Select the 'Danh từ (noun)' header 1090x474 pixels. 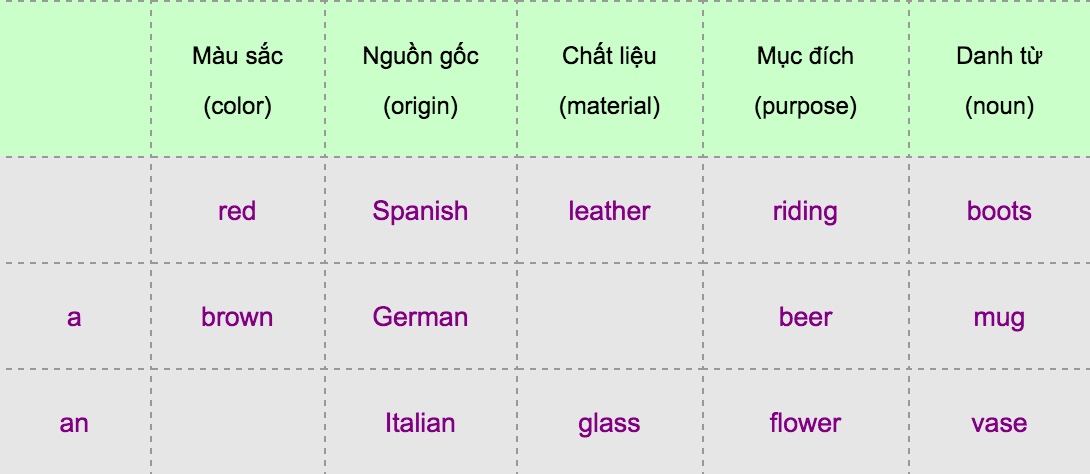tap(999, 80)
